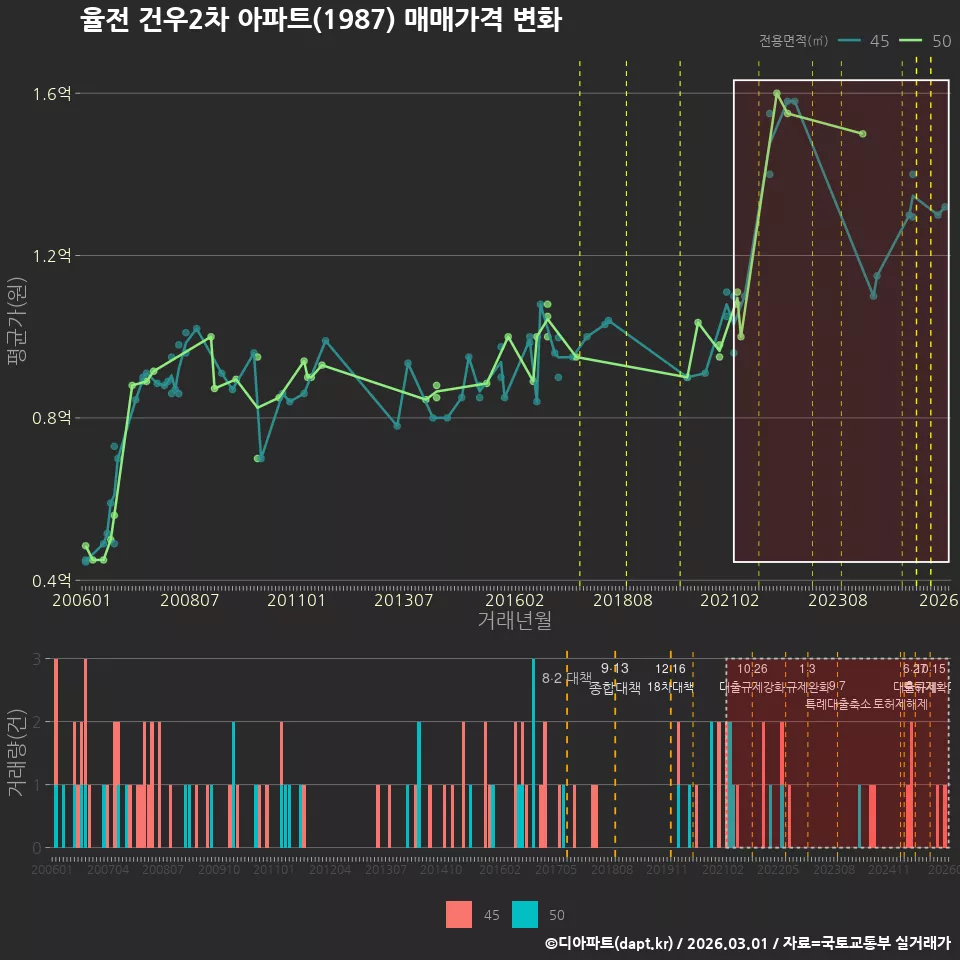This screenshot has width=960, height=960.
Task: Click the 평균가(원) y-axis title
Action: pyautogui.click(x=17, y=321)
